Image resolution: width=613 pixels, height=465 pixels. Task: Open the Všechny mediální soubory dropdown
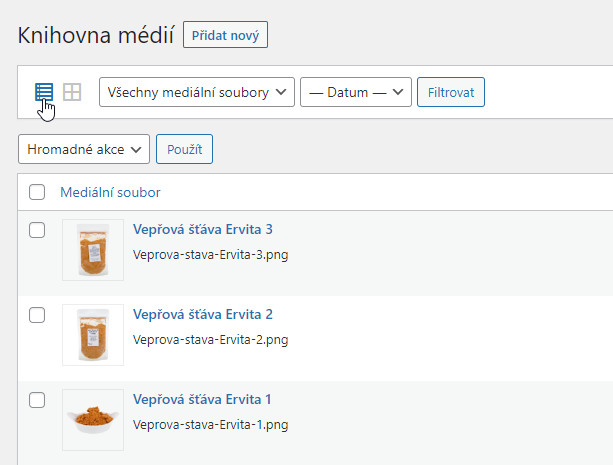tap(197, 92)
